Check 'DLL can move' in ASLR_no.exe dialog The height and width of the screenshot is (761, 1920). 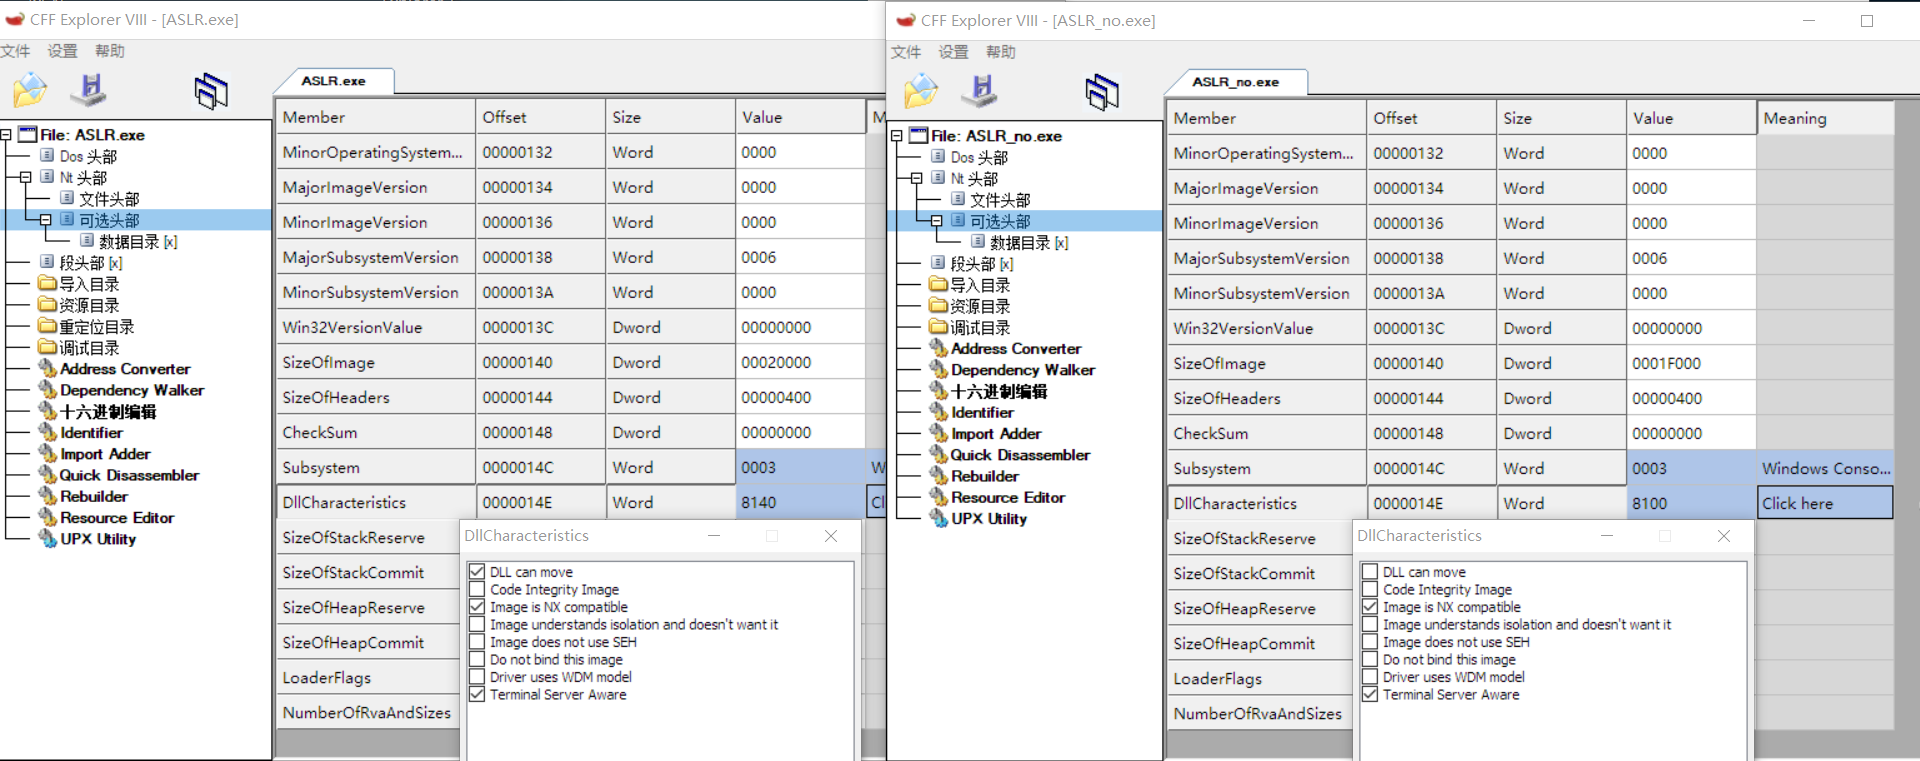1370,572
